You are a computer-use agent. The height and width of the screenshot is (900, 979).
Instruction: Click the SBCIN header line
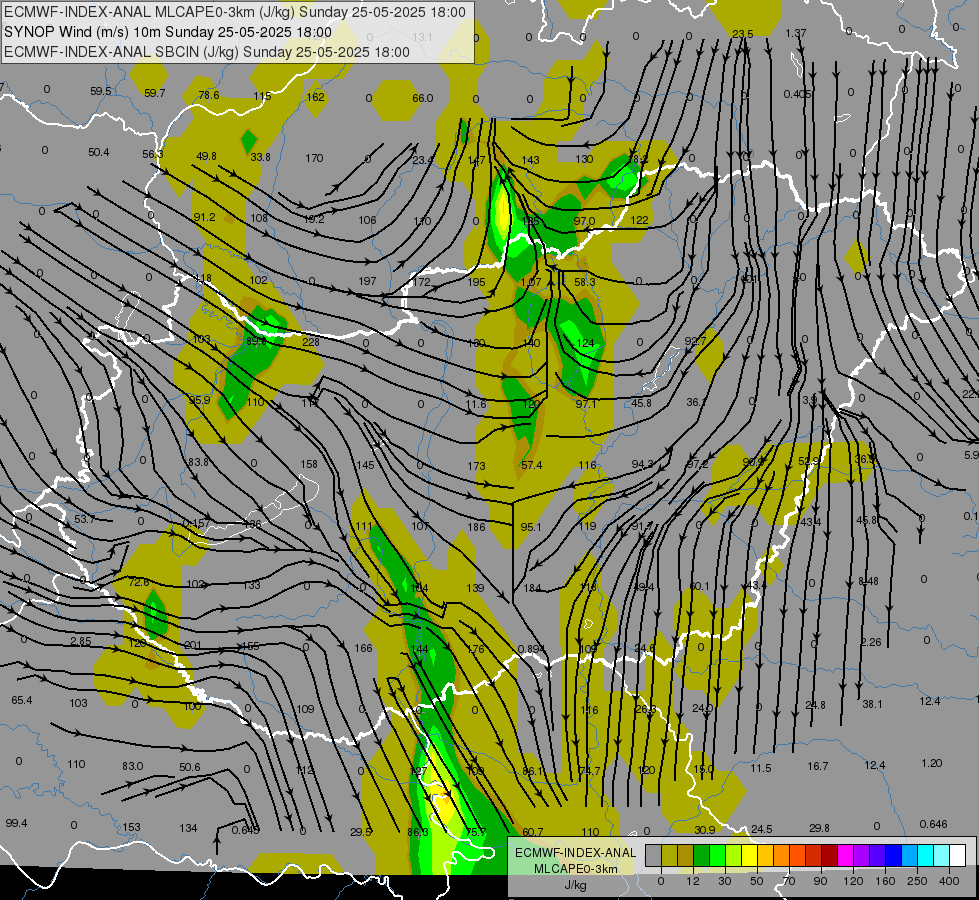click(207, 52)
